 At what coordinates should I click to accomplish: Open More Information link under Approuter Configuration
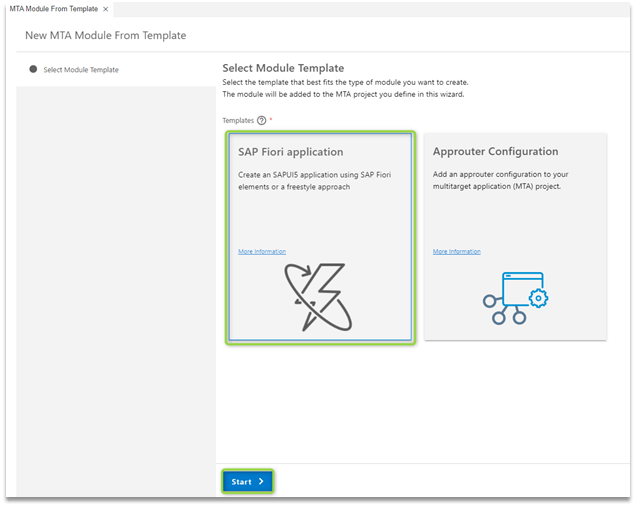457,251
